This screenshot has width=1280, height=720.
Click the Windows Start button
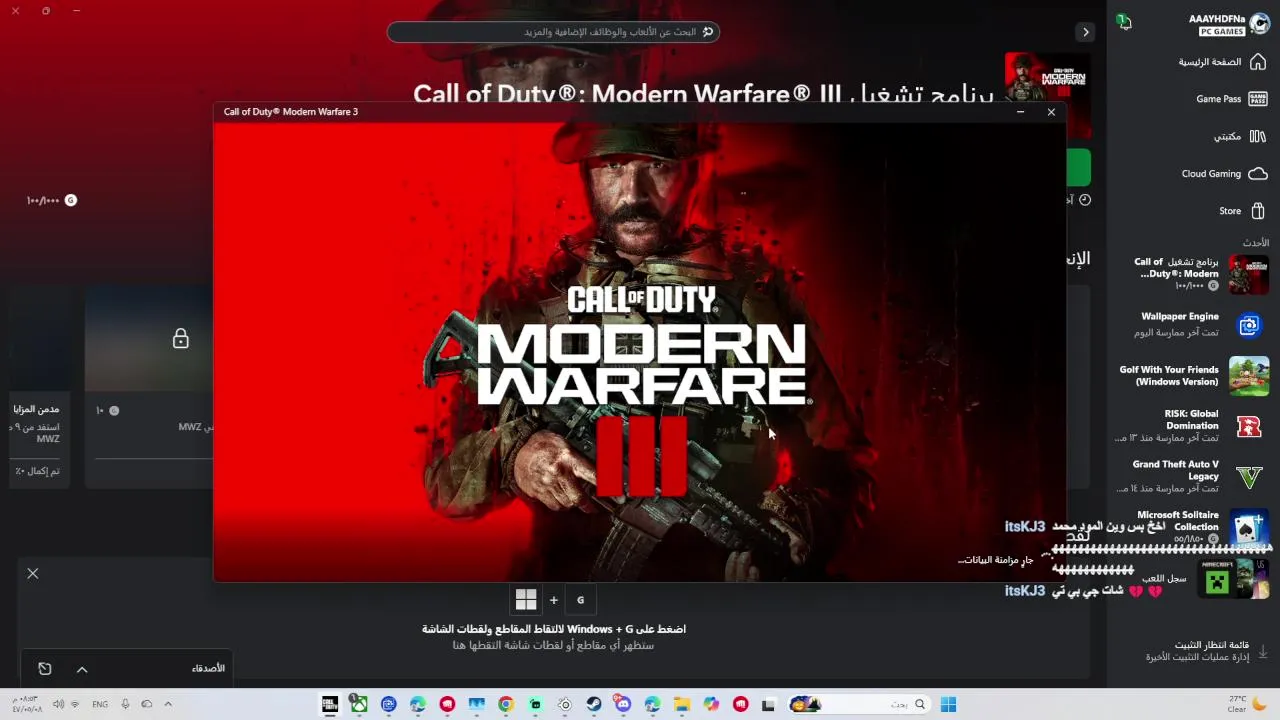point(948,704)
